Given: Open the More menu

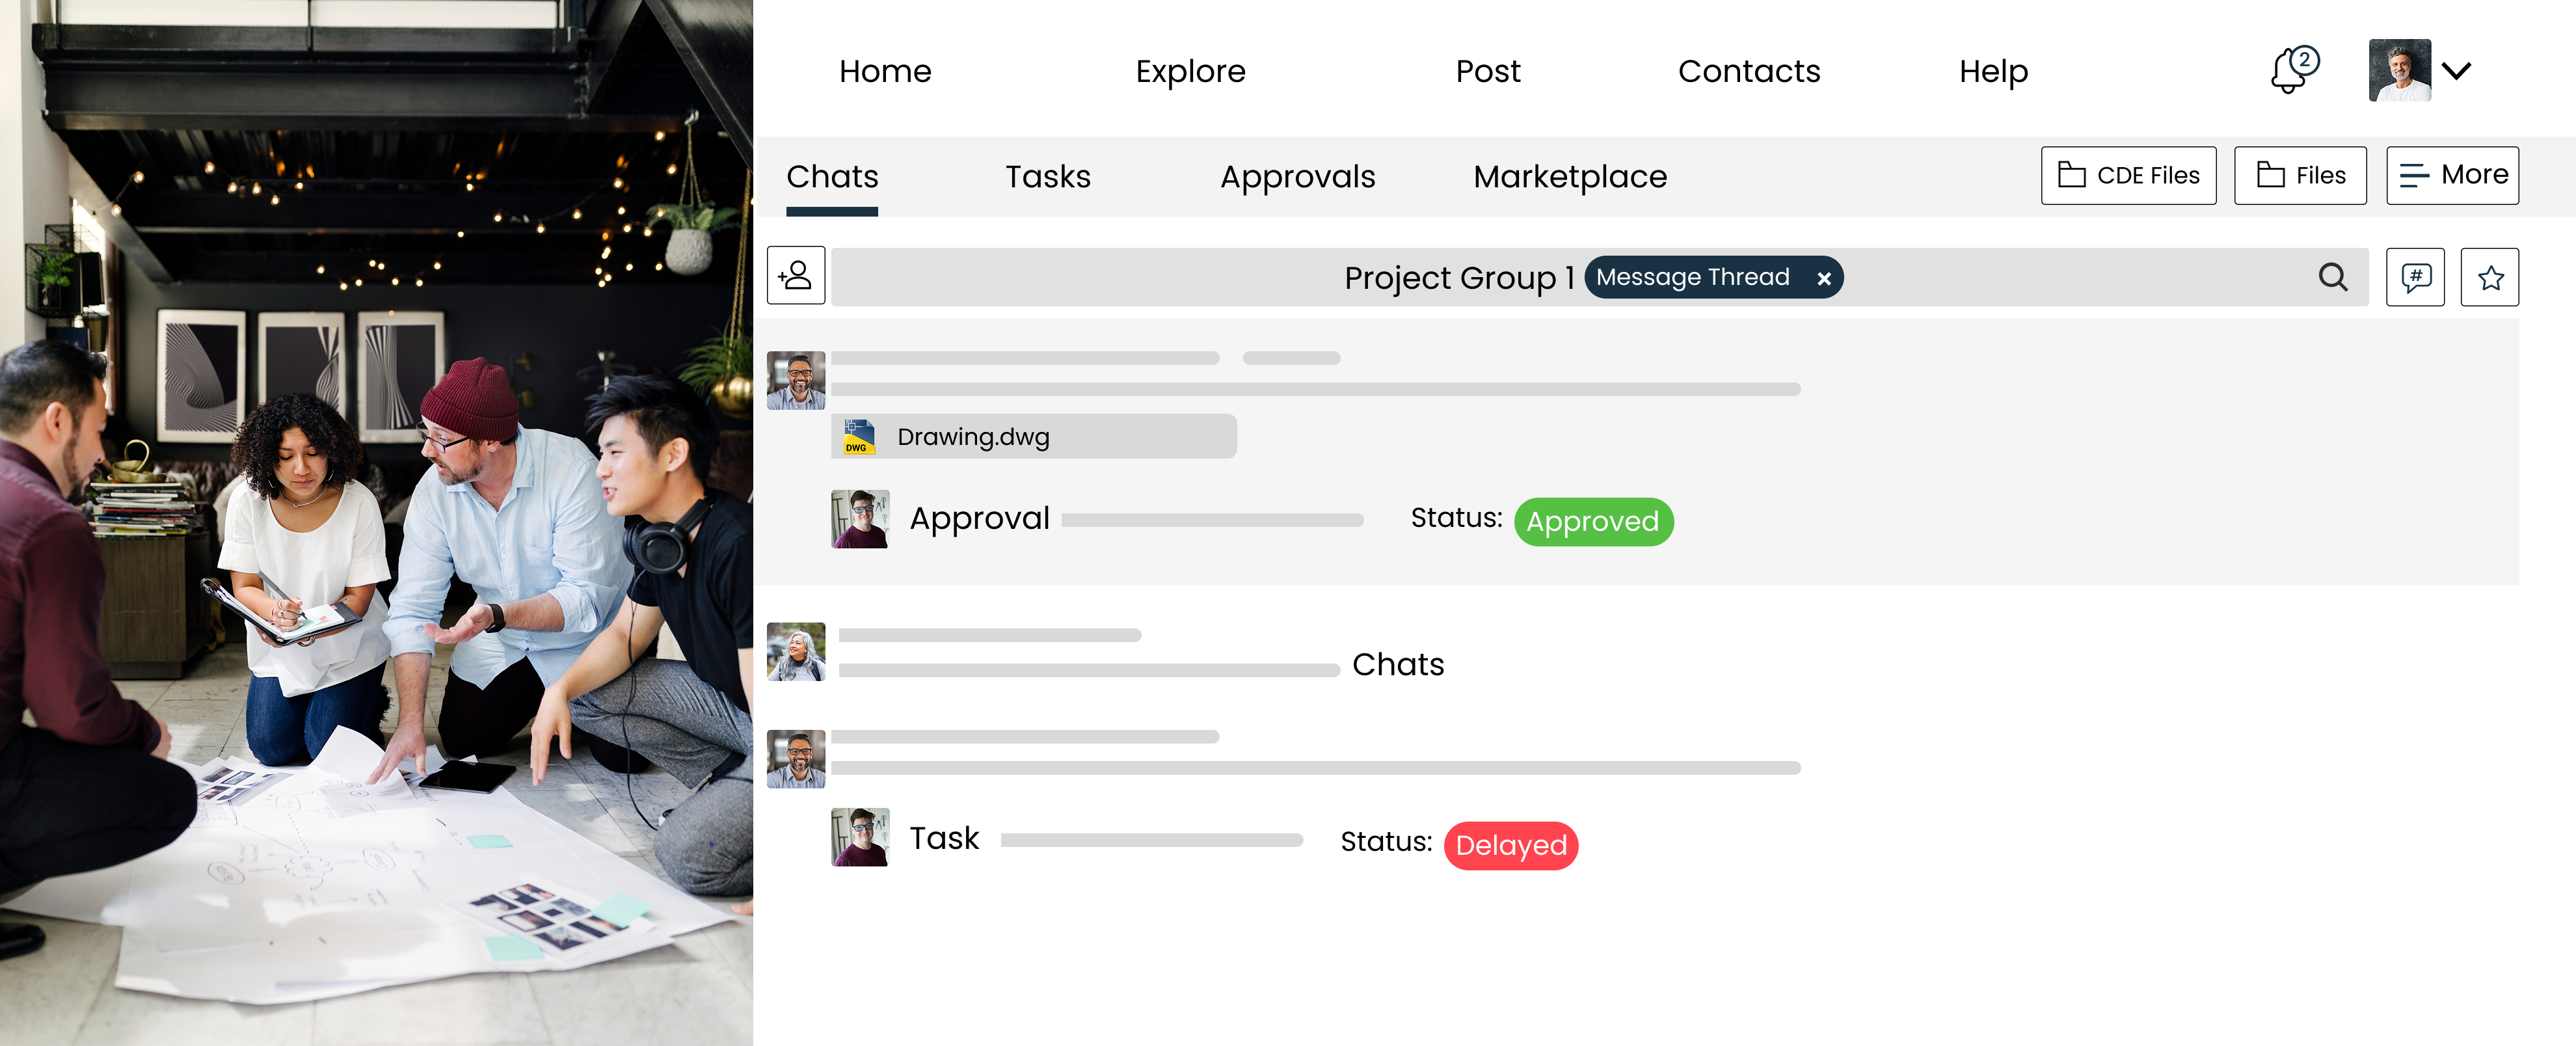Looking at the screenshot, I should [x=2452, y=176].
